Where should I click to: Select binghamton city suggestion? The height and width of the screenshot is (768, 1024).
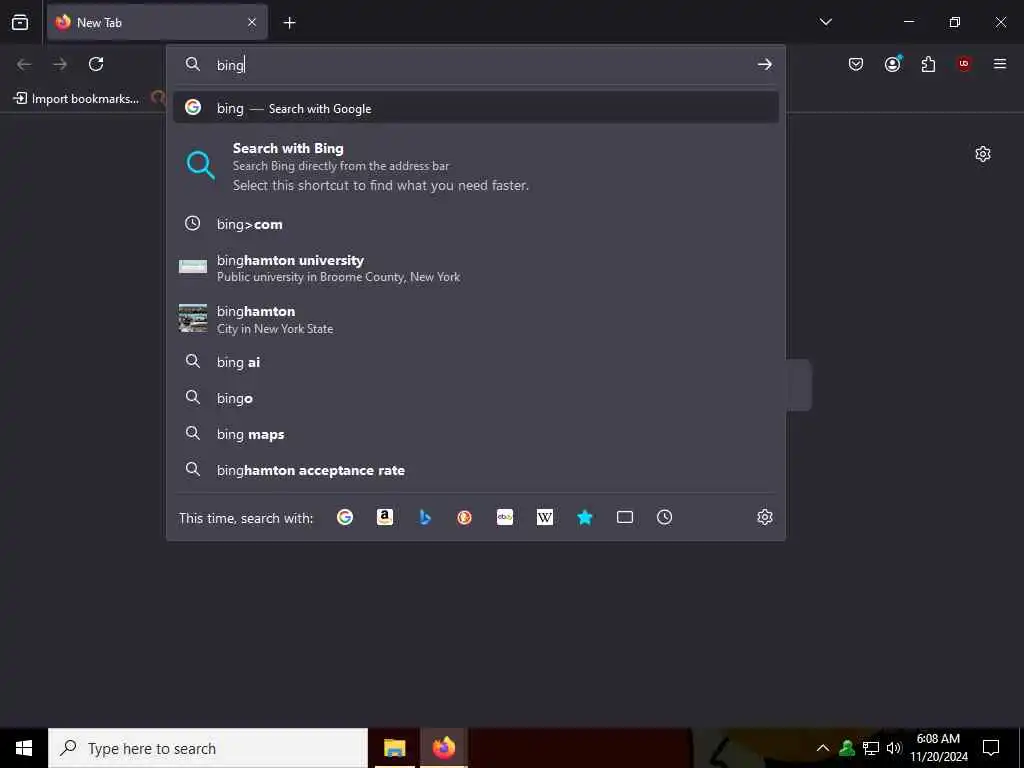point(475,319)
